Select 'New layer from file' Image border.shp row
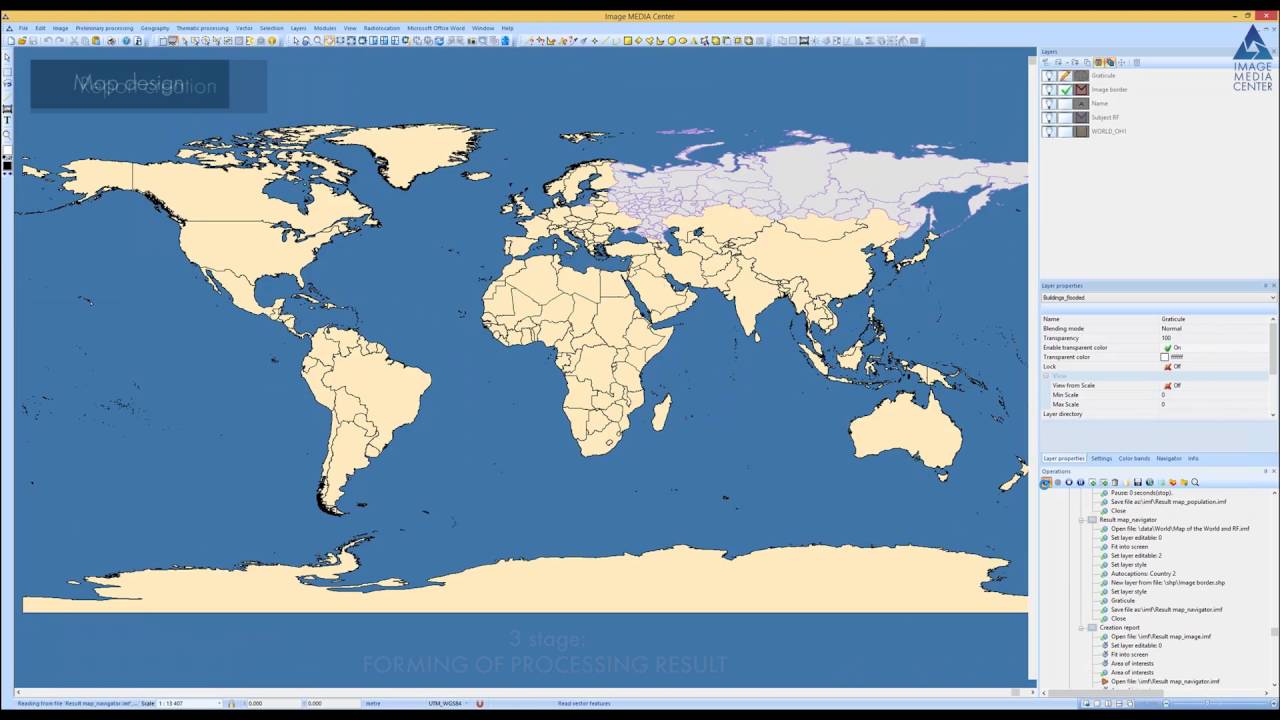The height and width of the screenshot is (720, 1280). pos(1168,583)
